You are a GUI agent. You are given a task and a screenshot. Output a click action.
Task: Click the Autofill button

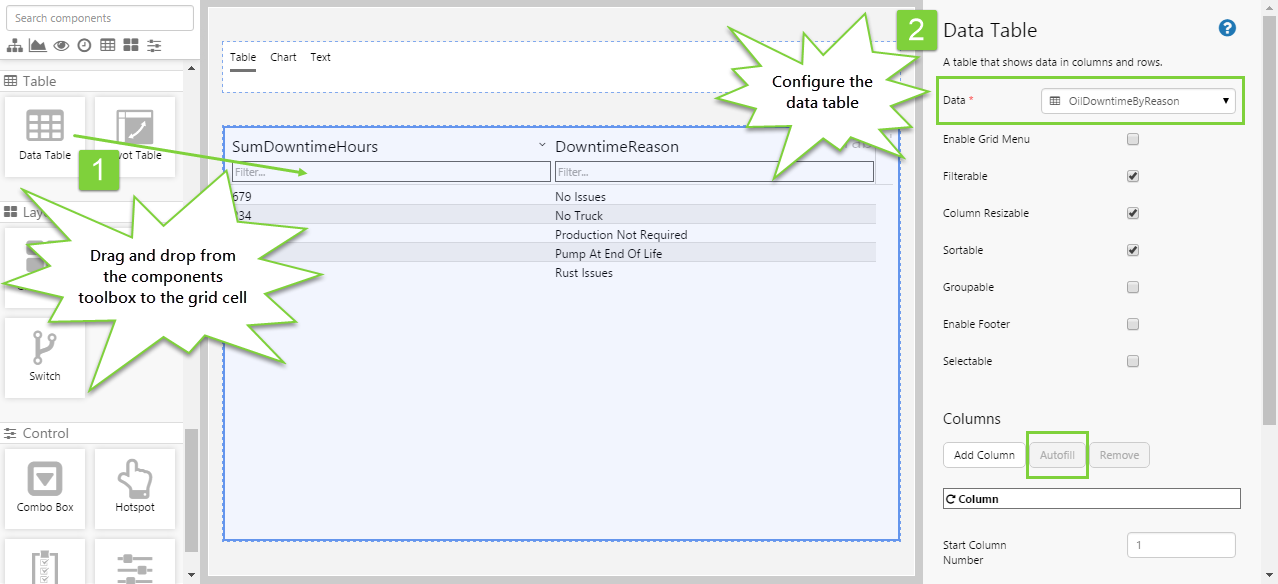pos(1057,455)
